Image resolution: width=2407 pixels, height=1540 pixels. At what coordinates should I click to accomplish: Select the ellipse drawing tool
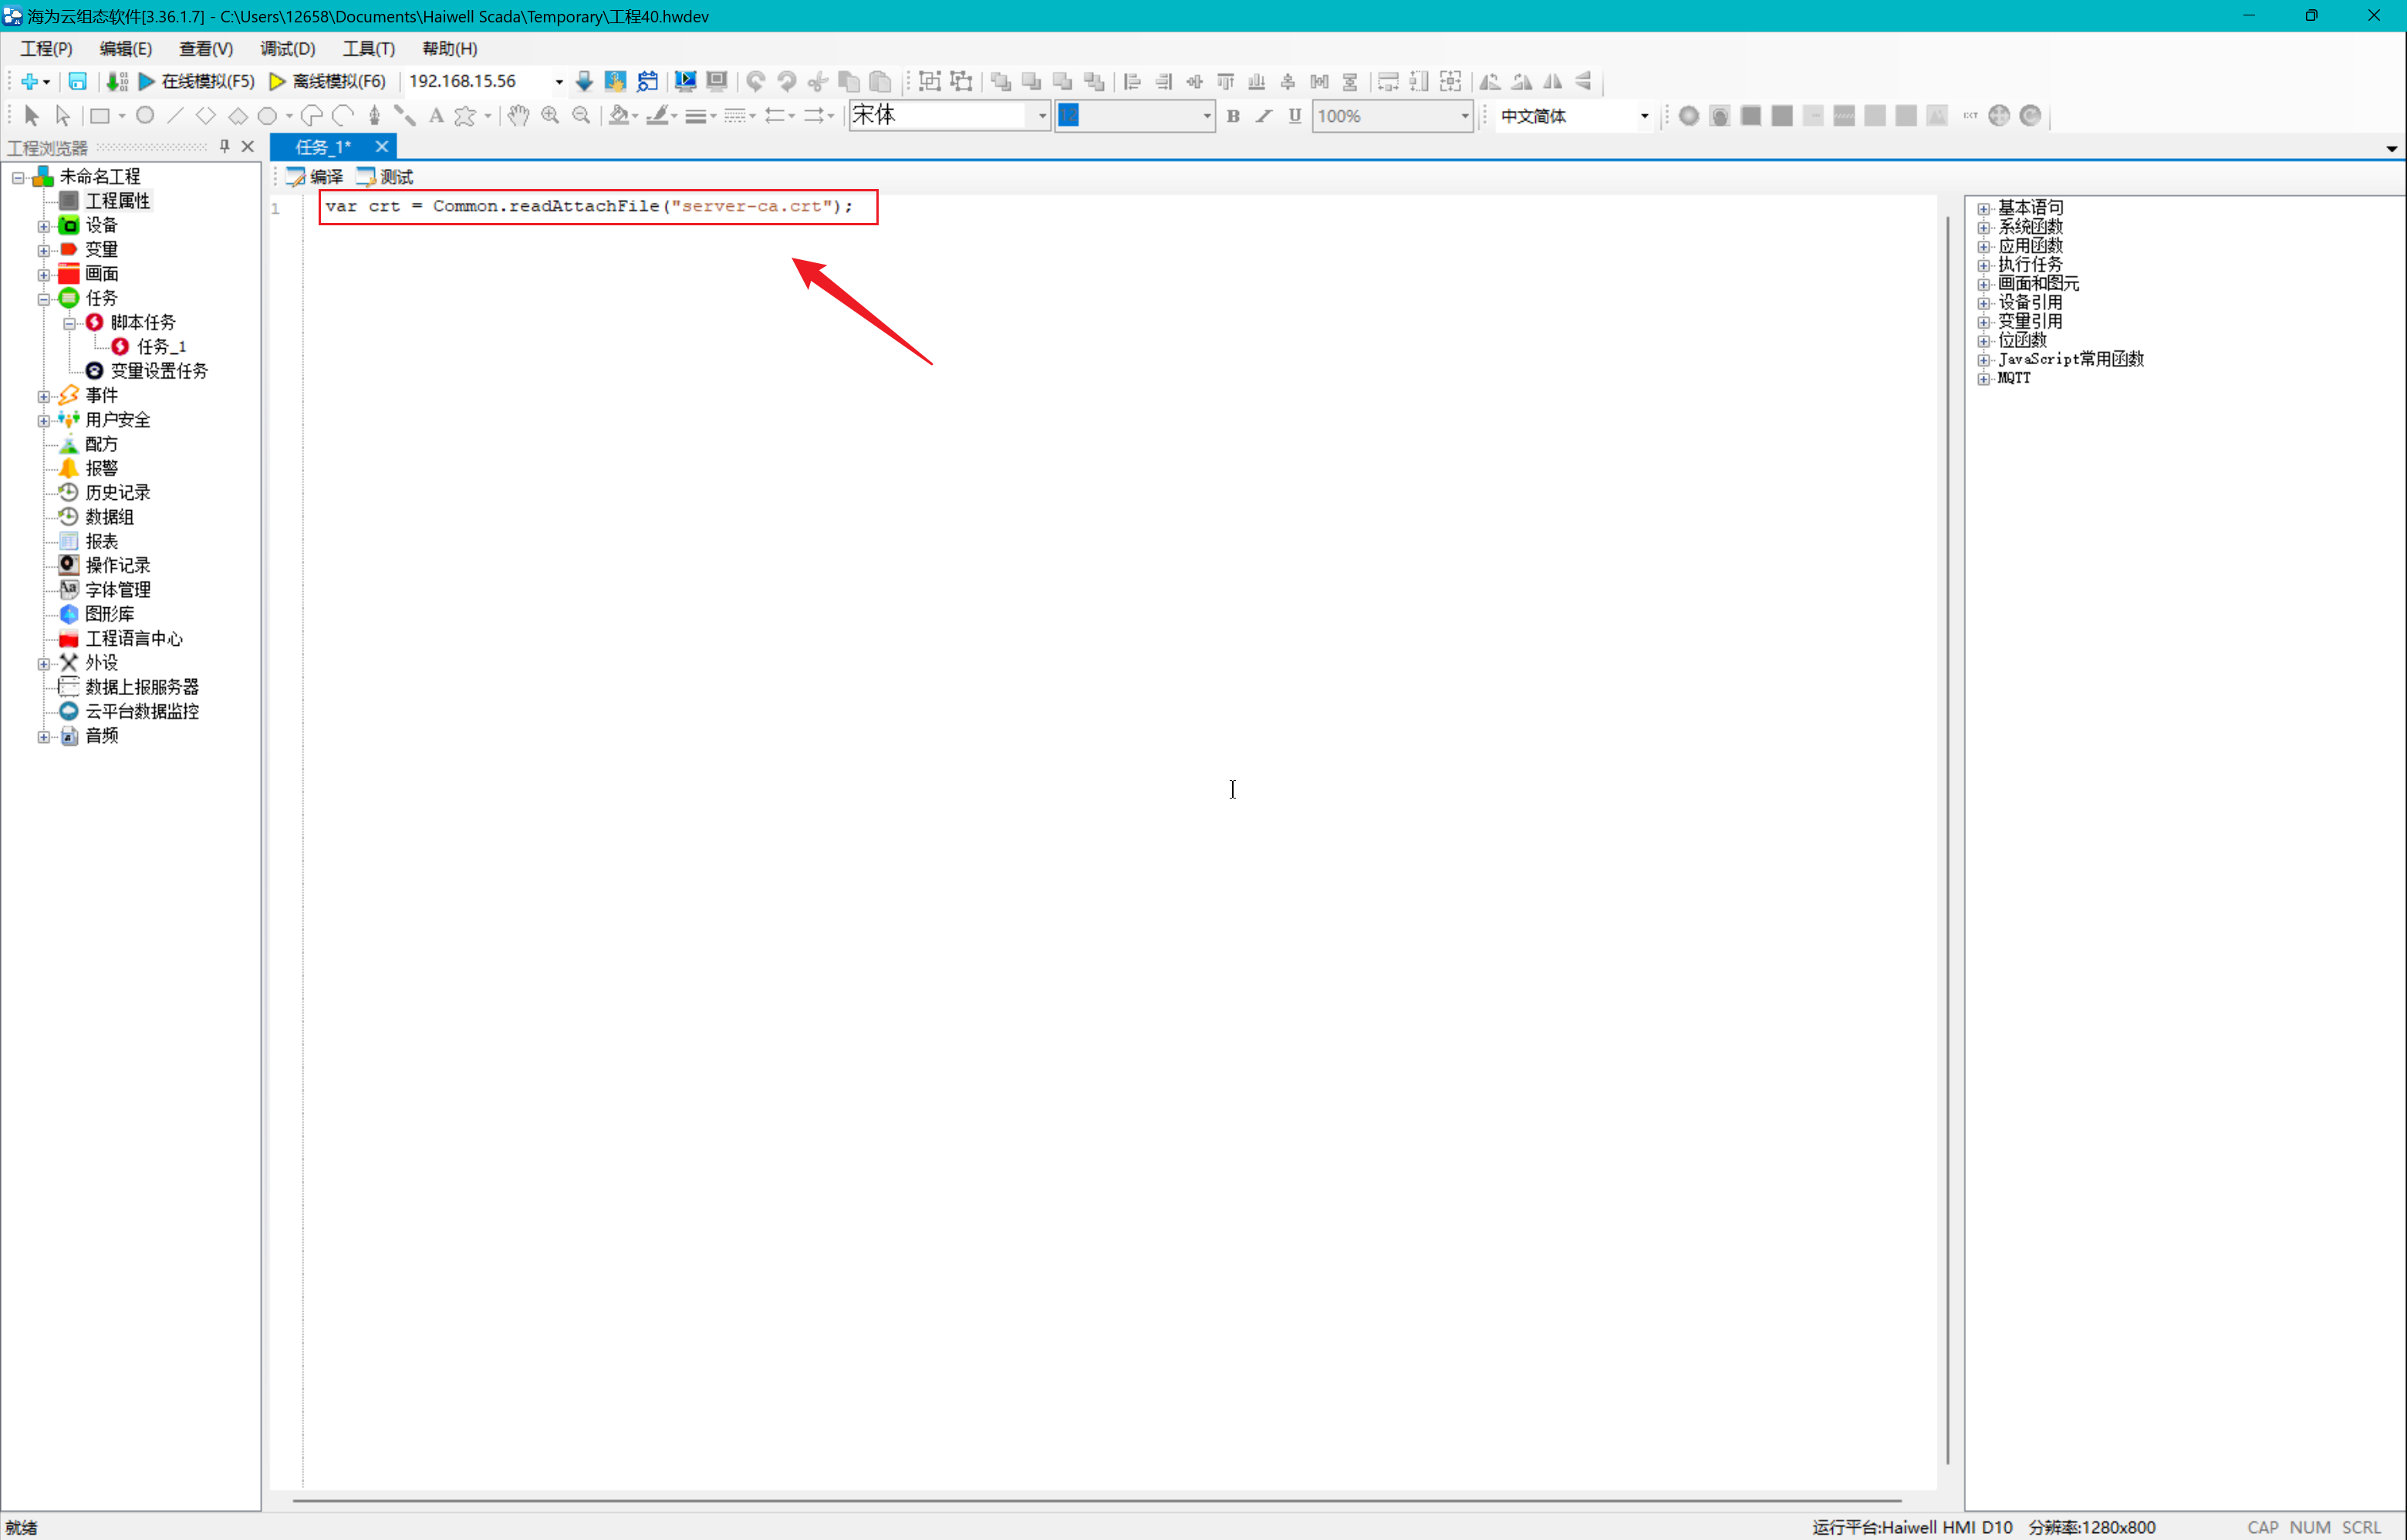[x=145, y=116]
